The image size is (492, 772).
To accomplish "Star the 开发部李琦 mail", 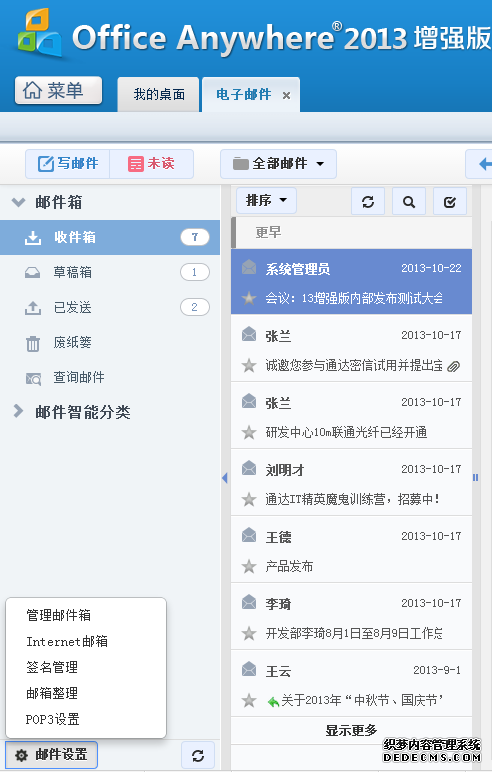I will pos(249,633).
